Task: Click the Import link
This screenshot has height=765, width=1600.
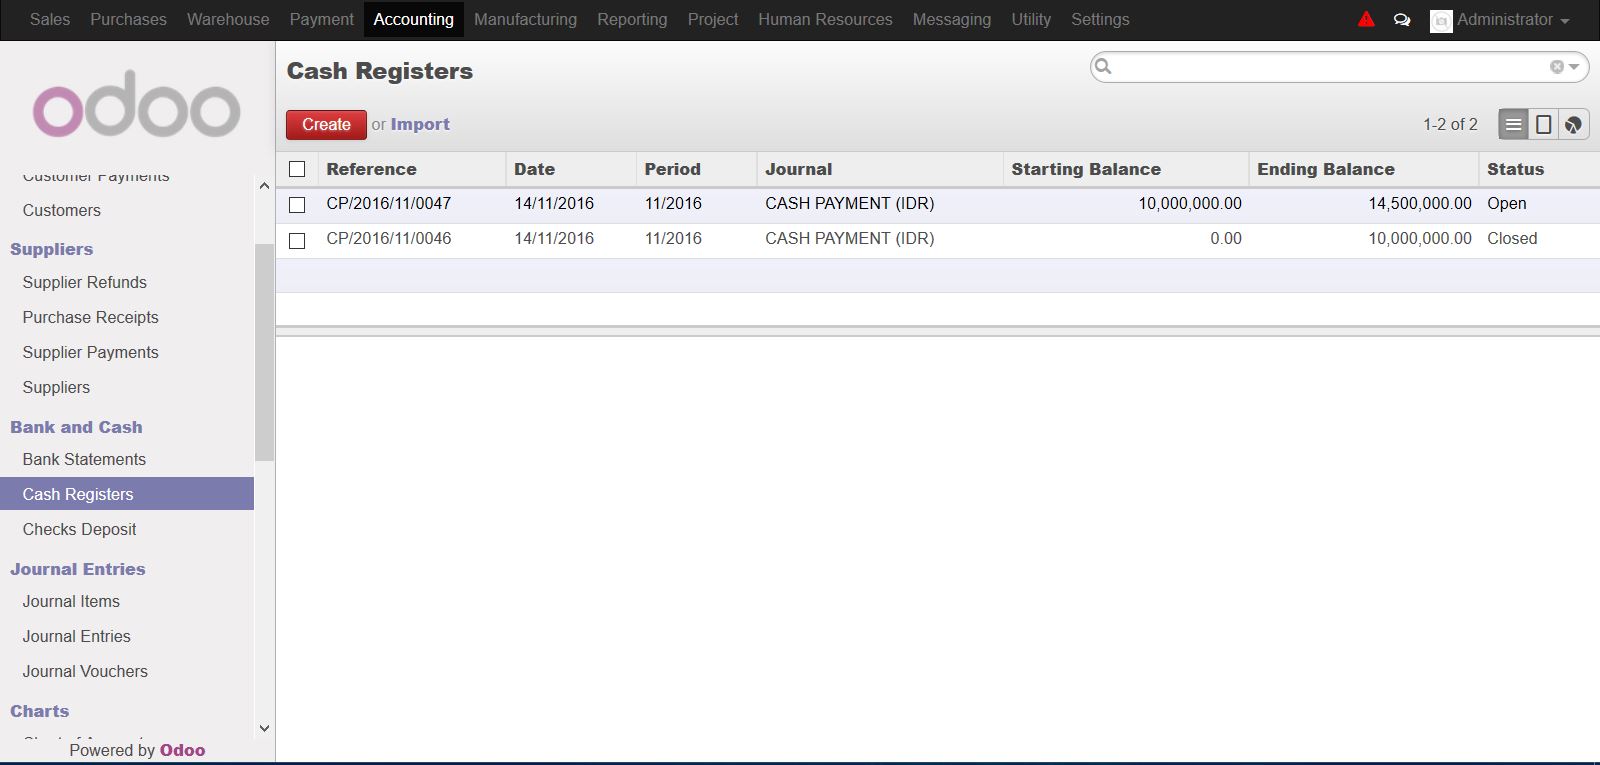Action: tap(420, 124)
